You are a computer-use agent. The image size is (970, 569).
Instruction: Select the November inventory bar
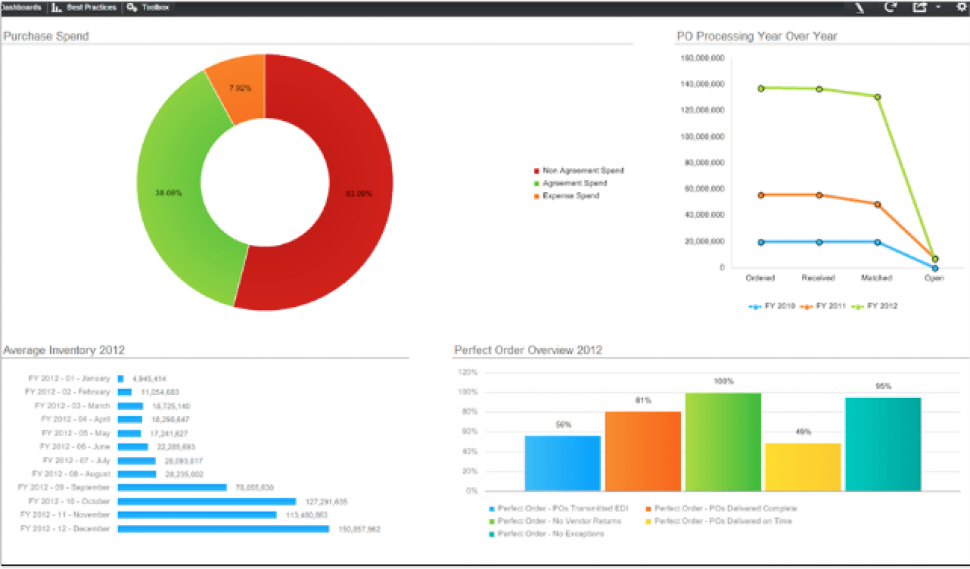pyautogui.click(x=197, y=515)
